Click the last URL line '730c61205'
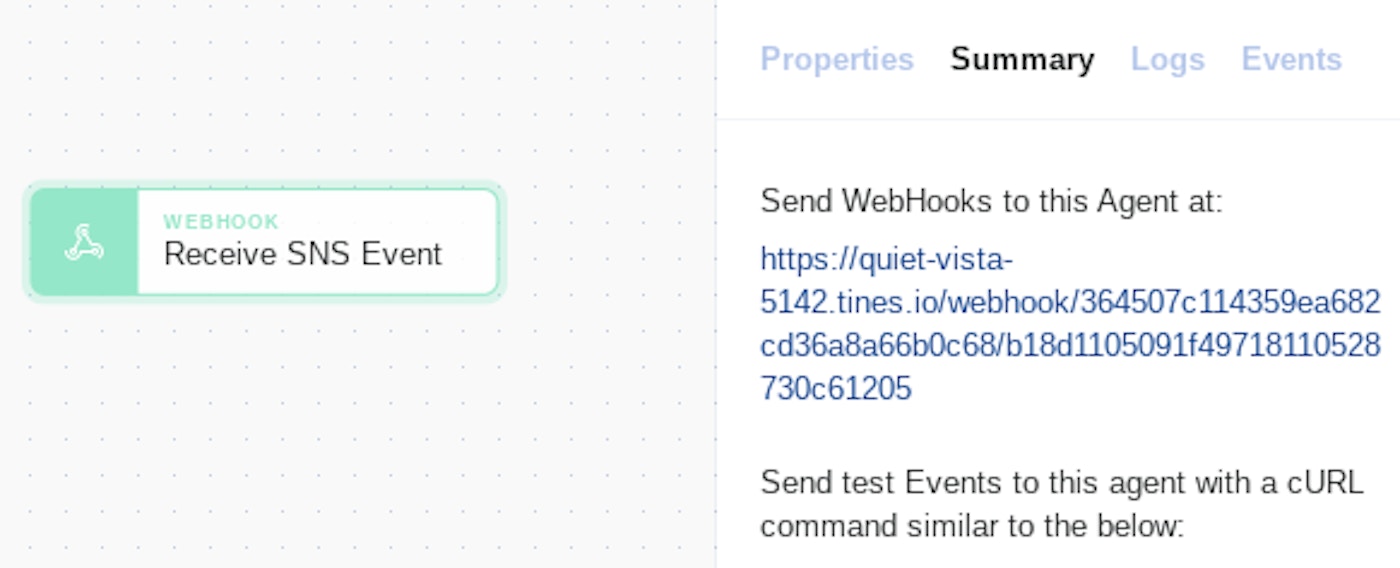 [x=836, y=388]
